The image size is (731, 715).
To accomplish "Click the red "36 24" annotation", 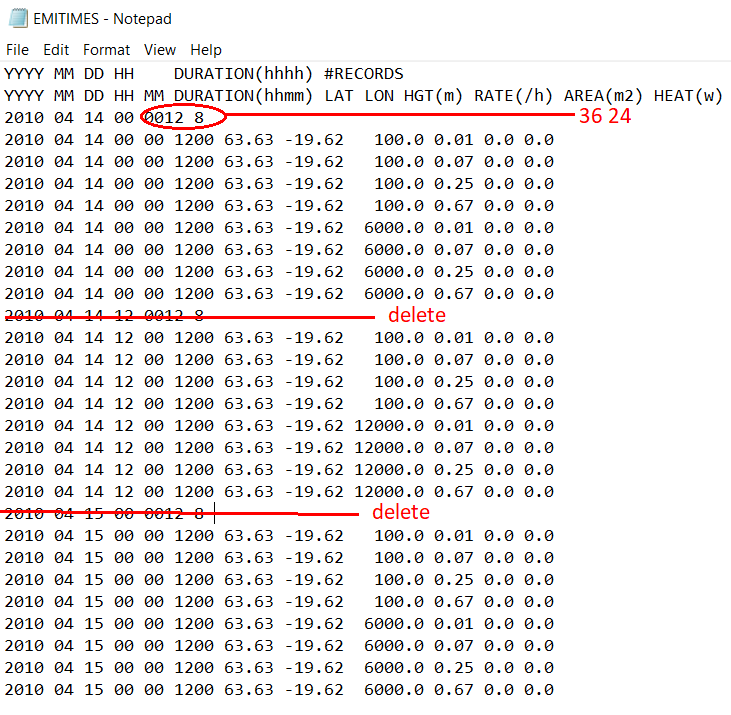I will click(604, 117).
